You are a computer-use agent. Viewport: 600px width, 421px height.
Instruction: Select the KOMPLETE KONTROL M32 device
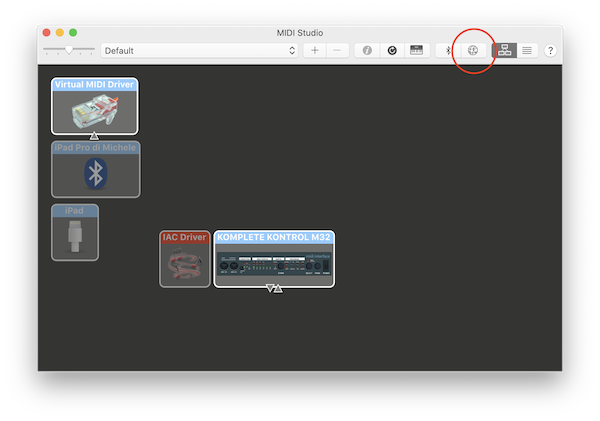pos(274,259)
